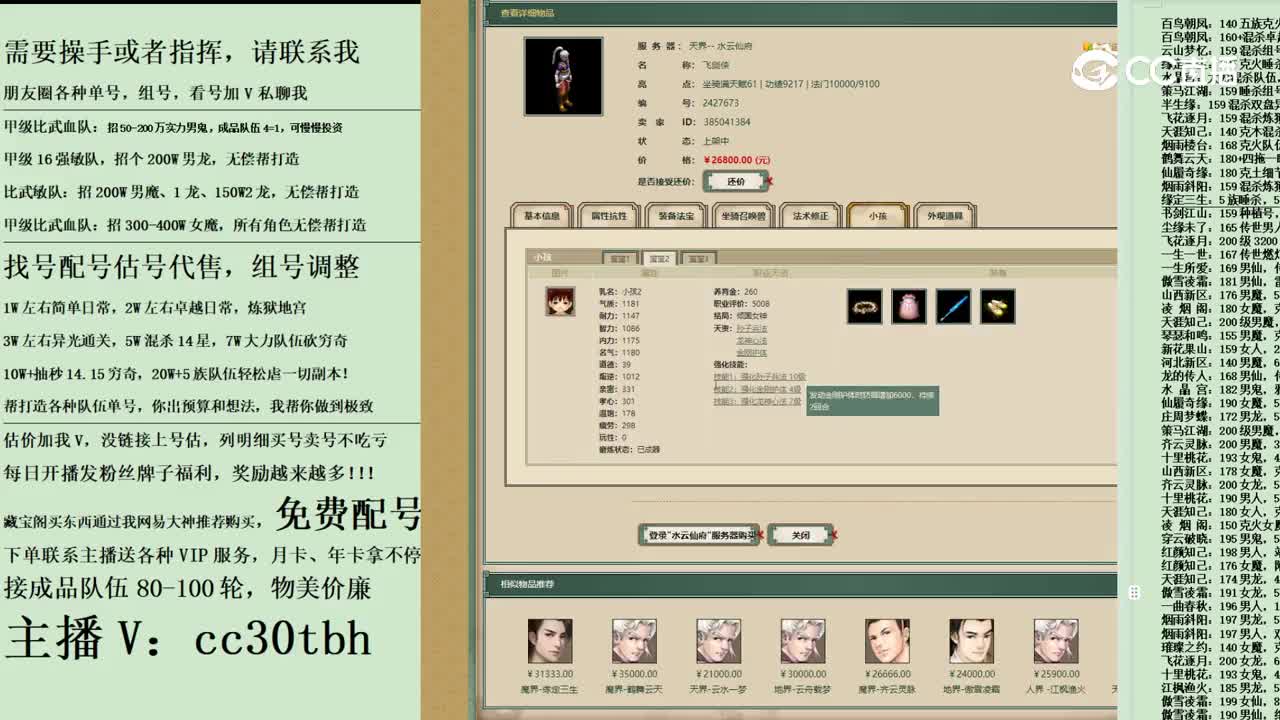
Task: Click the 地界-云舟载梦 item name
Action: coord(802,690)
